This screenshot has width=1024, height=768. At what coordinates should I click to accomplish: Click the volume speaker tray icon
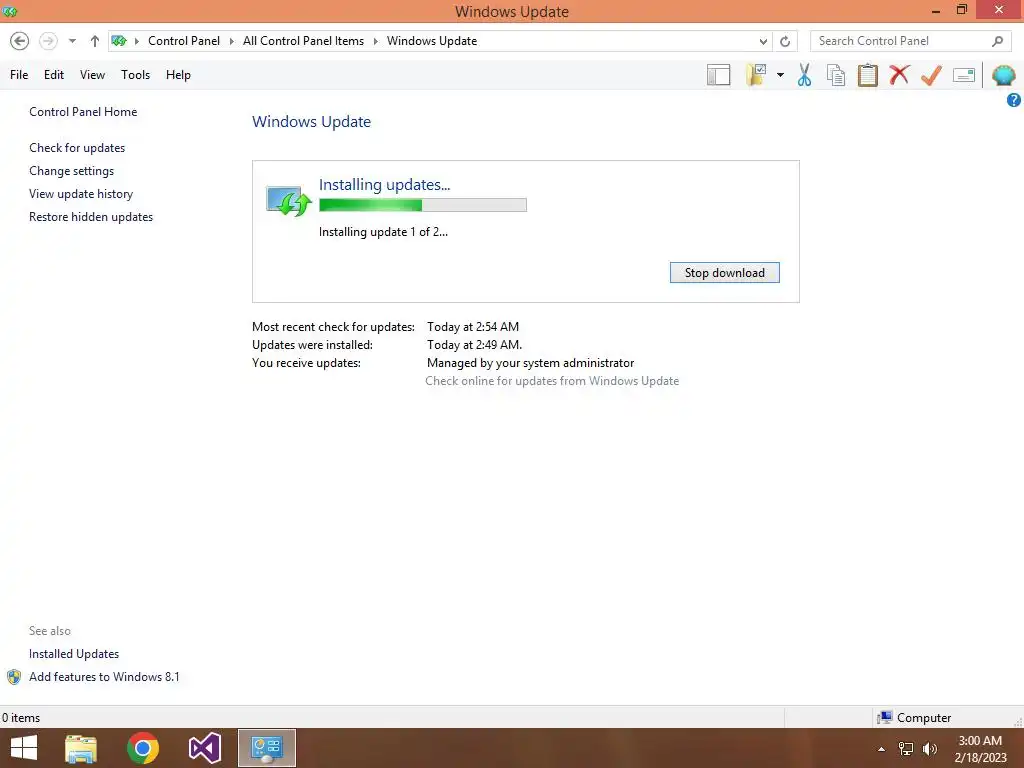(930, 749)
